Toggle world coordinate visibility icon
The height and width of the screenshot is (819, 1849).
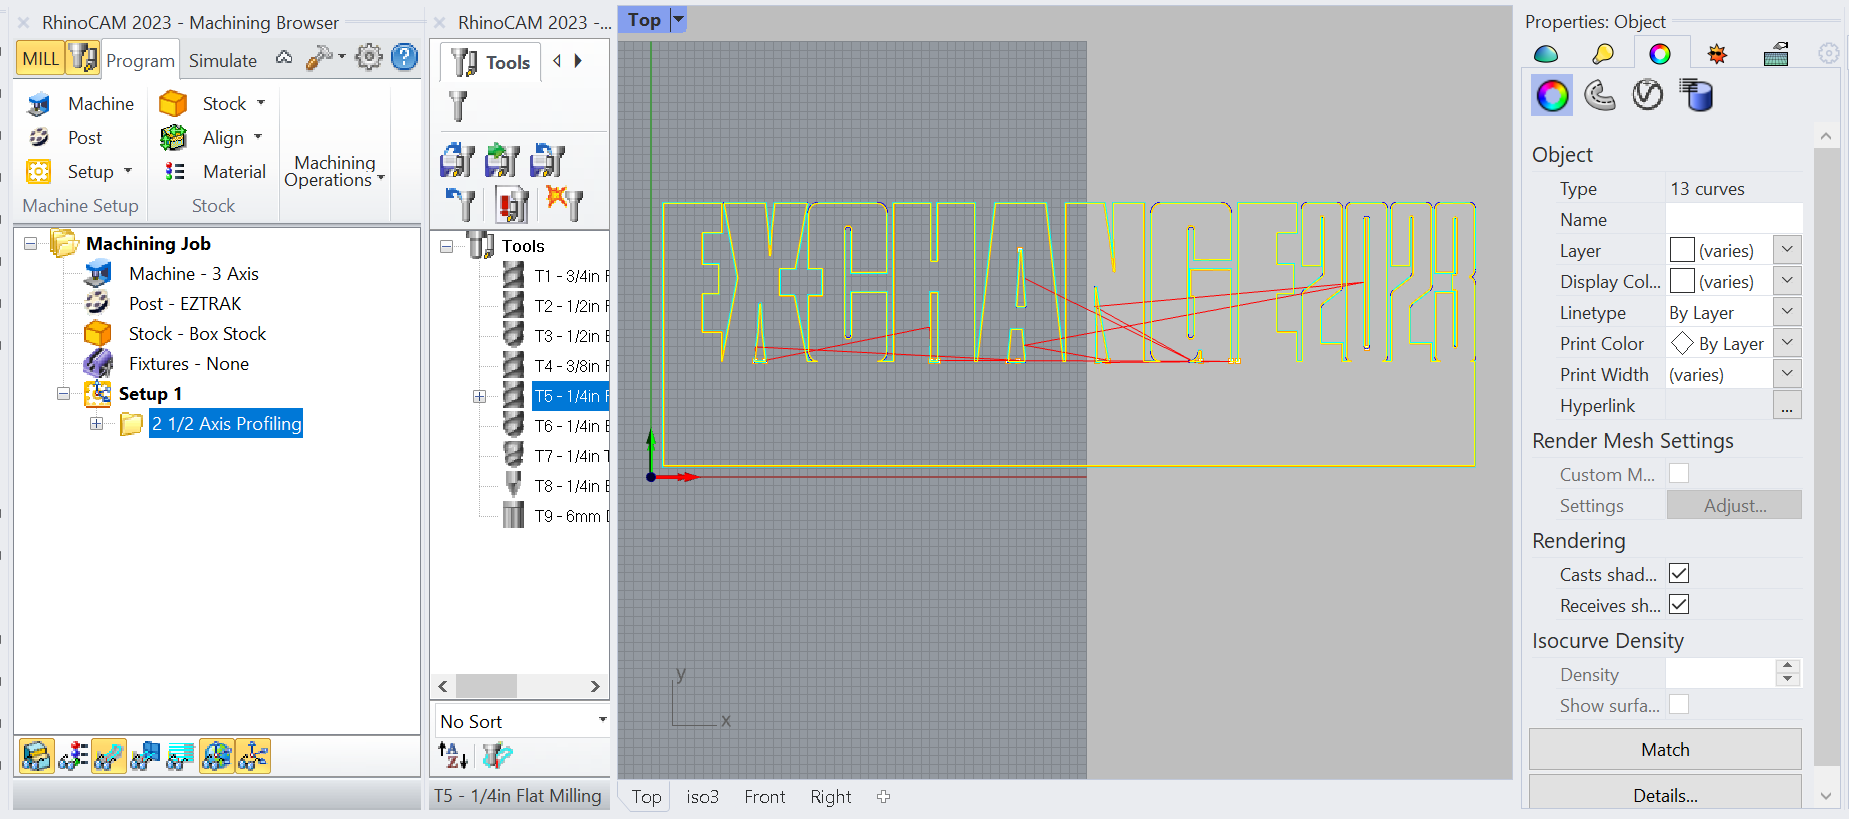click(217, 756)
